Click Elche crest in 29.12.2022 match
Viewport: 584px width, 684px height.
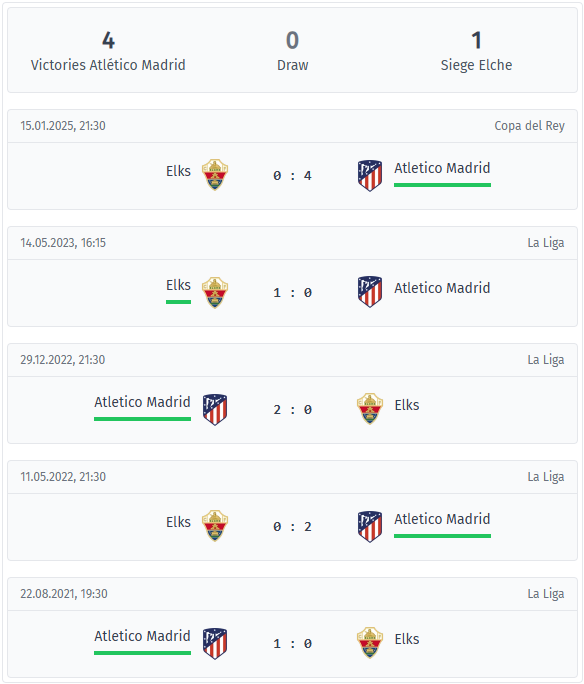[370, 409]
